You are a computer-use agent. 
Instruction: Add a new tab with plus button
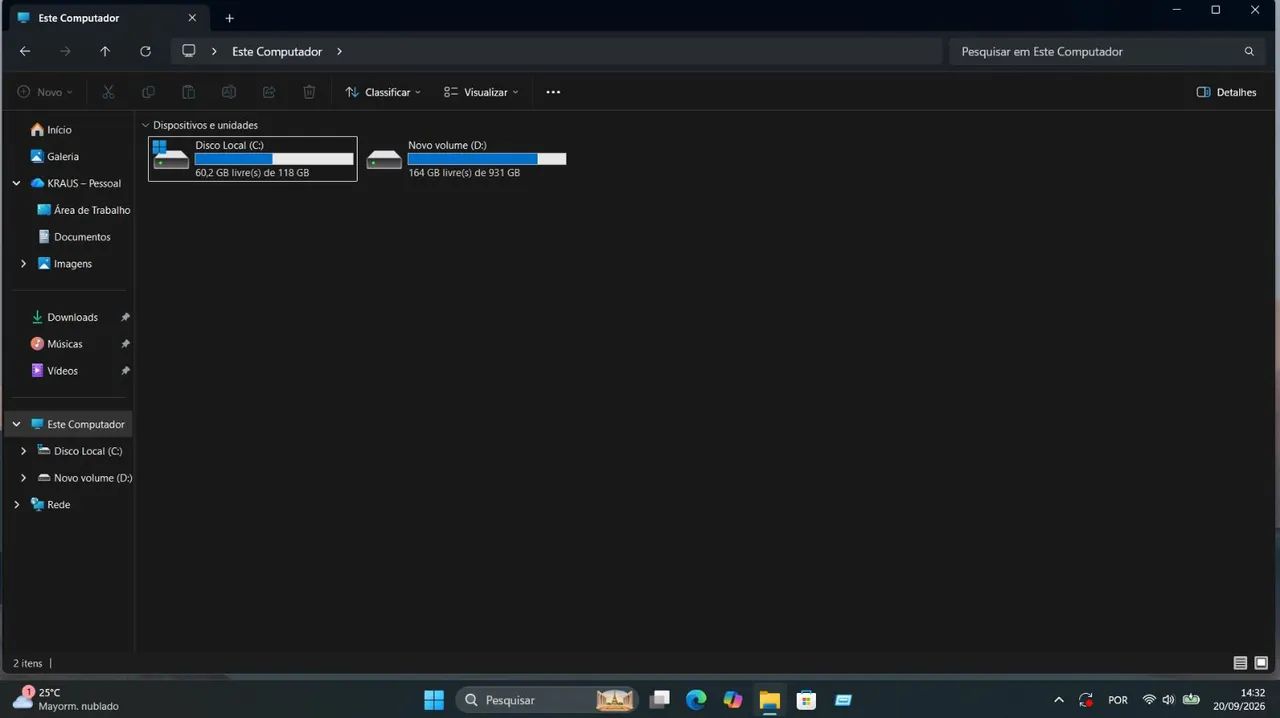click(x=229, y=18)
